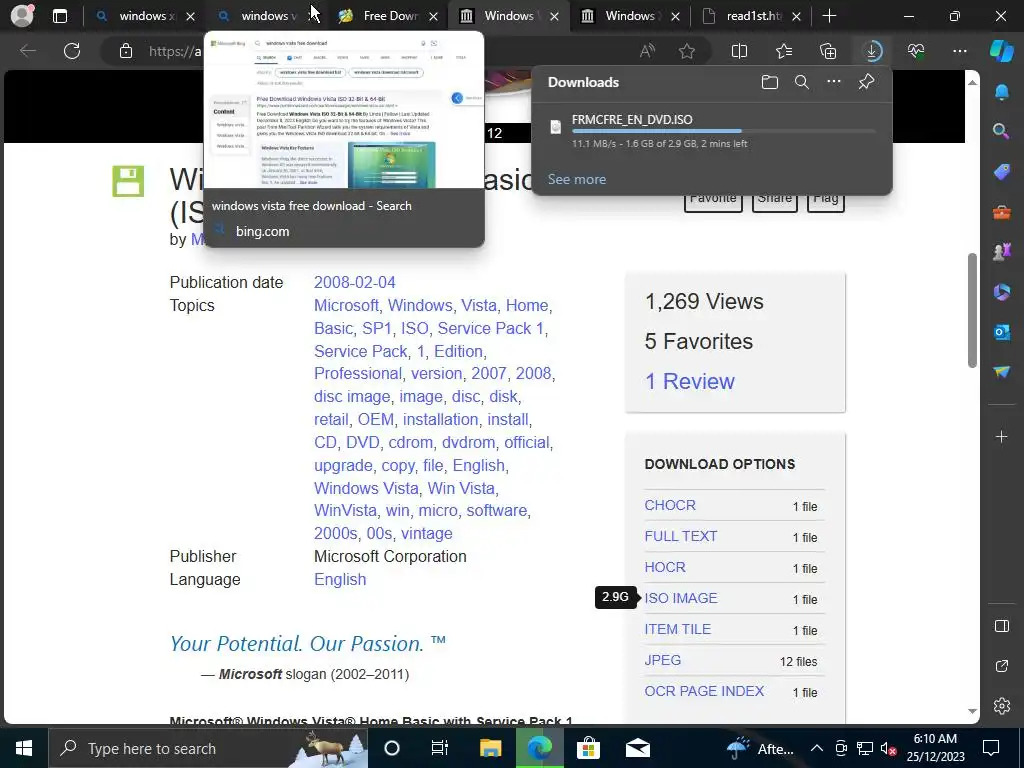This screenshot has height=768, width=1024.
Task: Open the Cortana circle taskbar icon
Action: tap(391, 748)
